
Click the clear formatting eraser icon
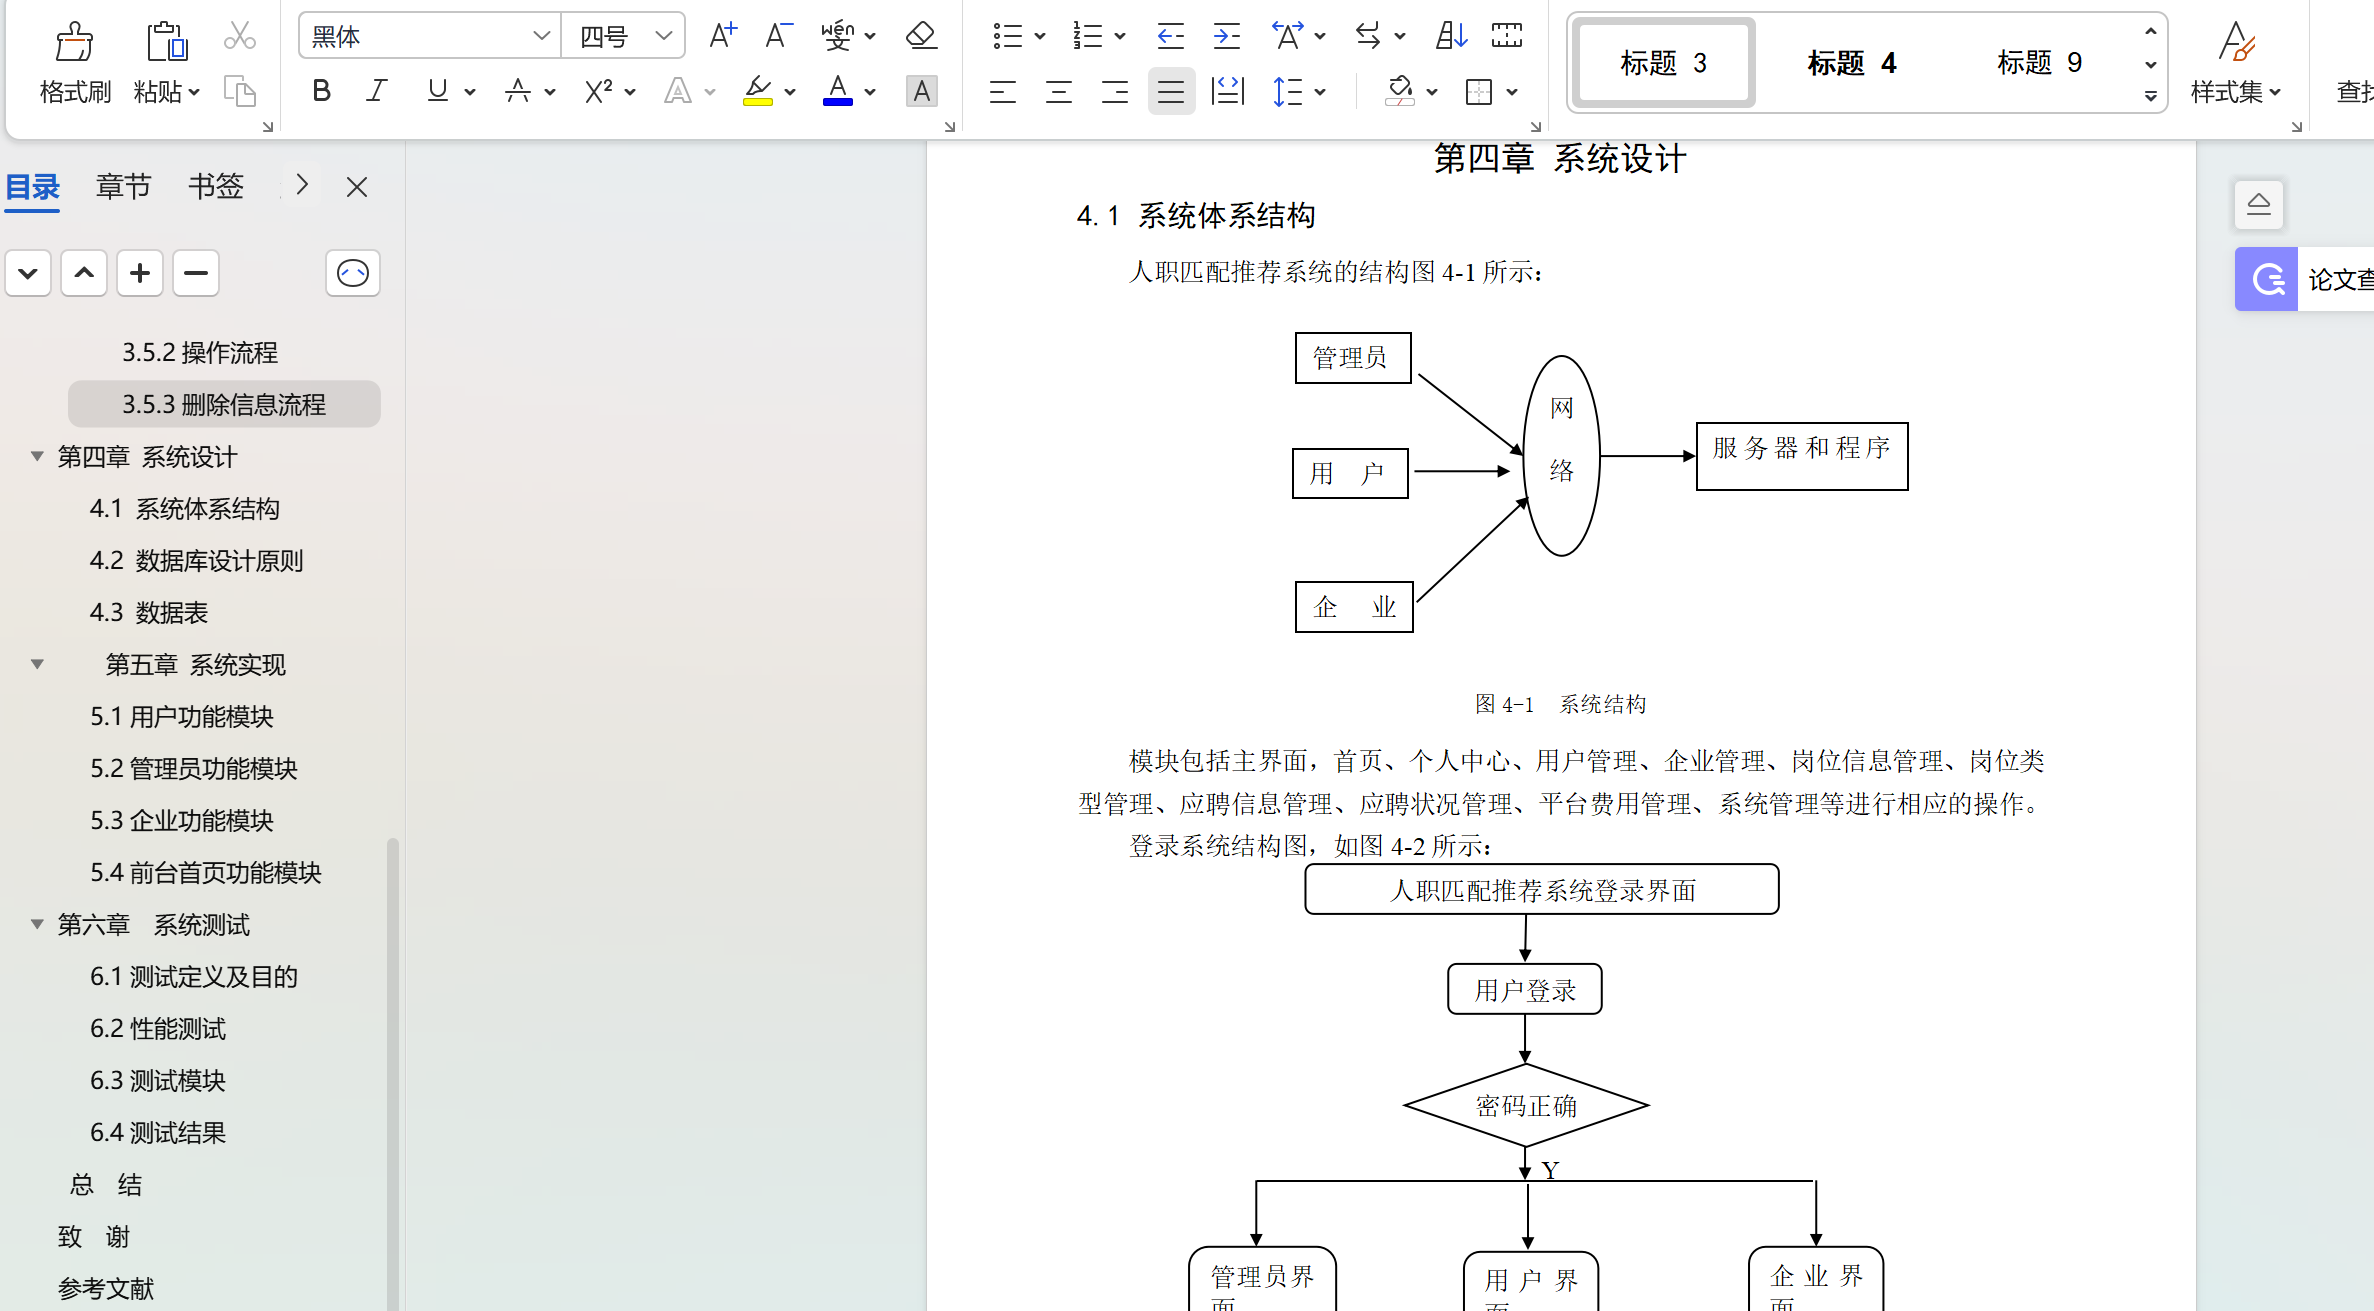[x=920, y=37]
